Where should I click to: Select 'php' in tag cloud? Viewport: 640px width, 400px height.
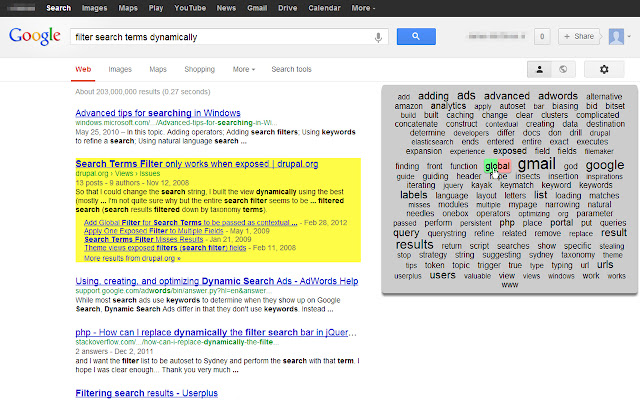click(507, 223)
